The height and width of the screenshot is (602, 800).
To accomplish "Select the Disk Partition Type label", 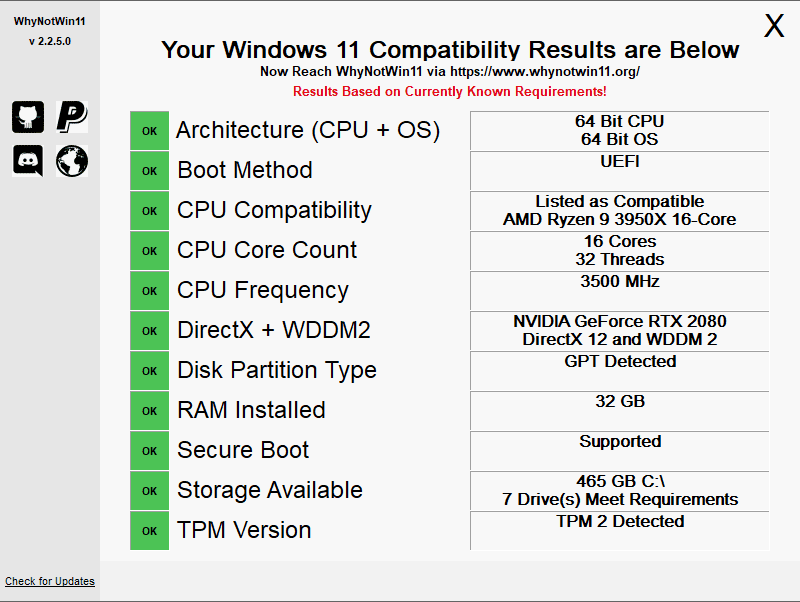I will (277, 370).
